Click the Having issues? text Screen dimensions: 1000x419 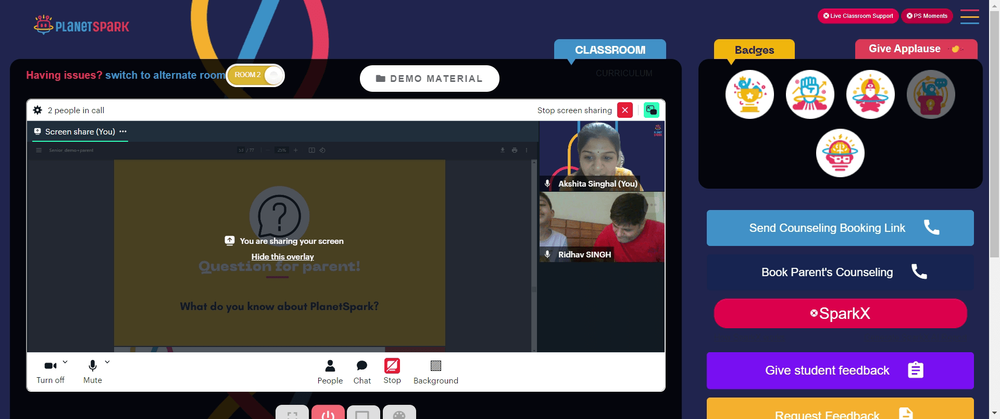tap(64, 75)
